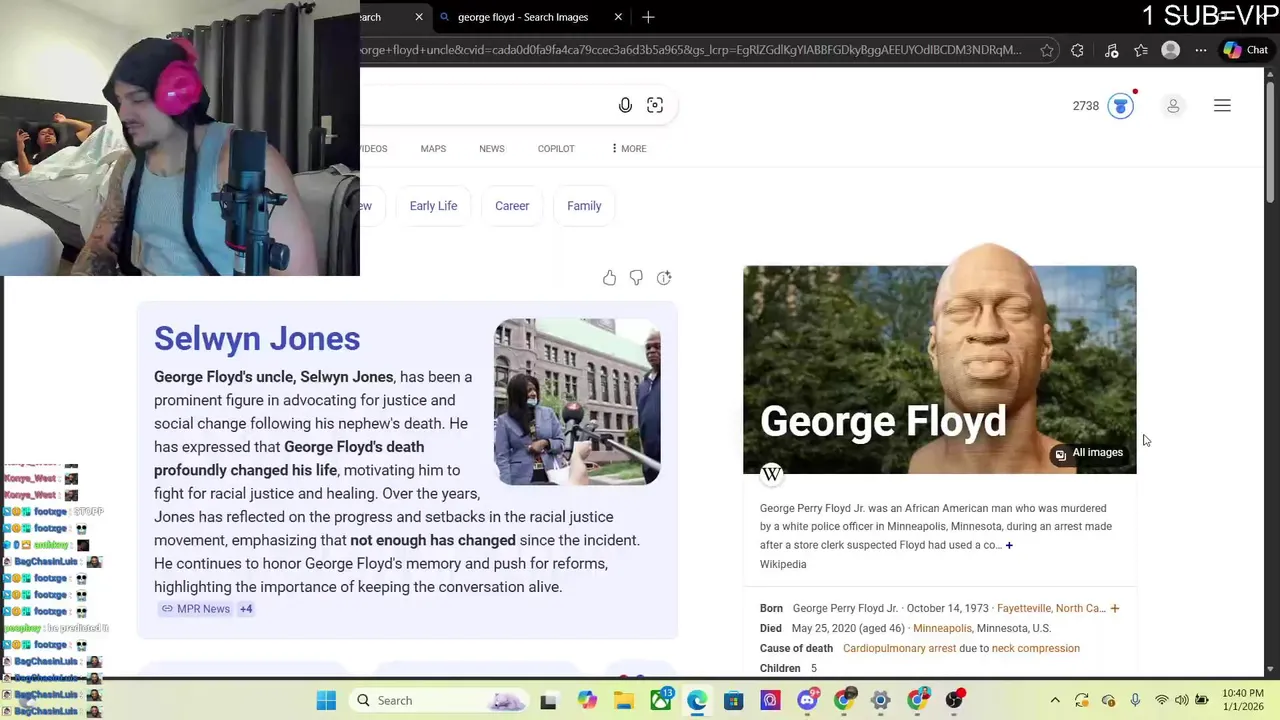The image size is (1280, 720).
Task: Open taskbar clock showing 10:40 PM
Action: (1241, 700)
